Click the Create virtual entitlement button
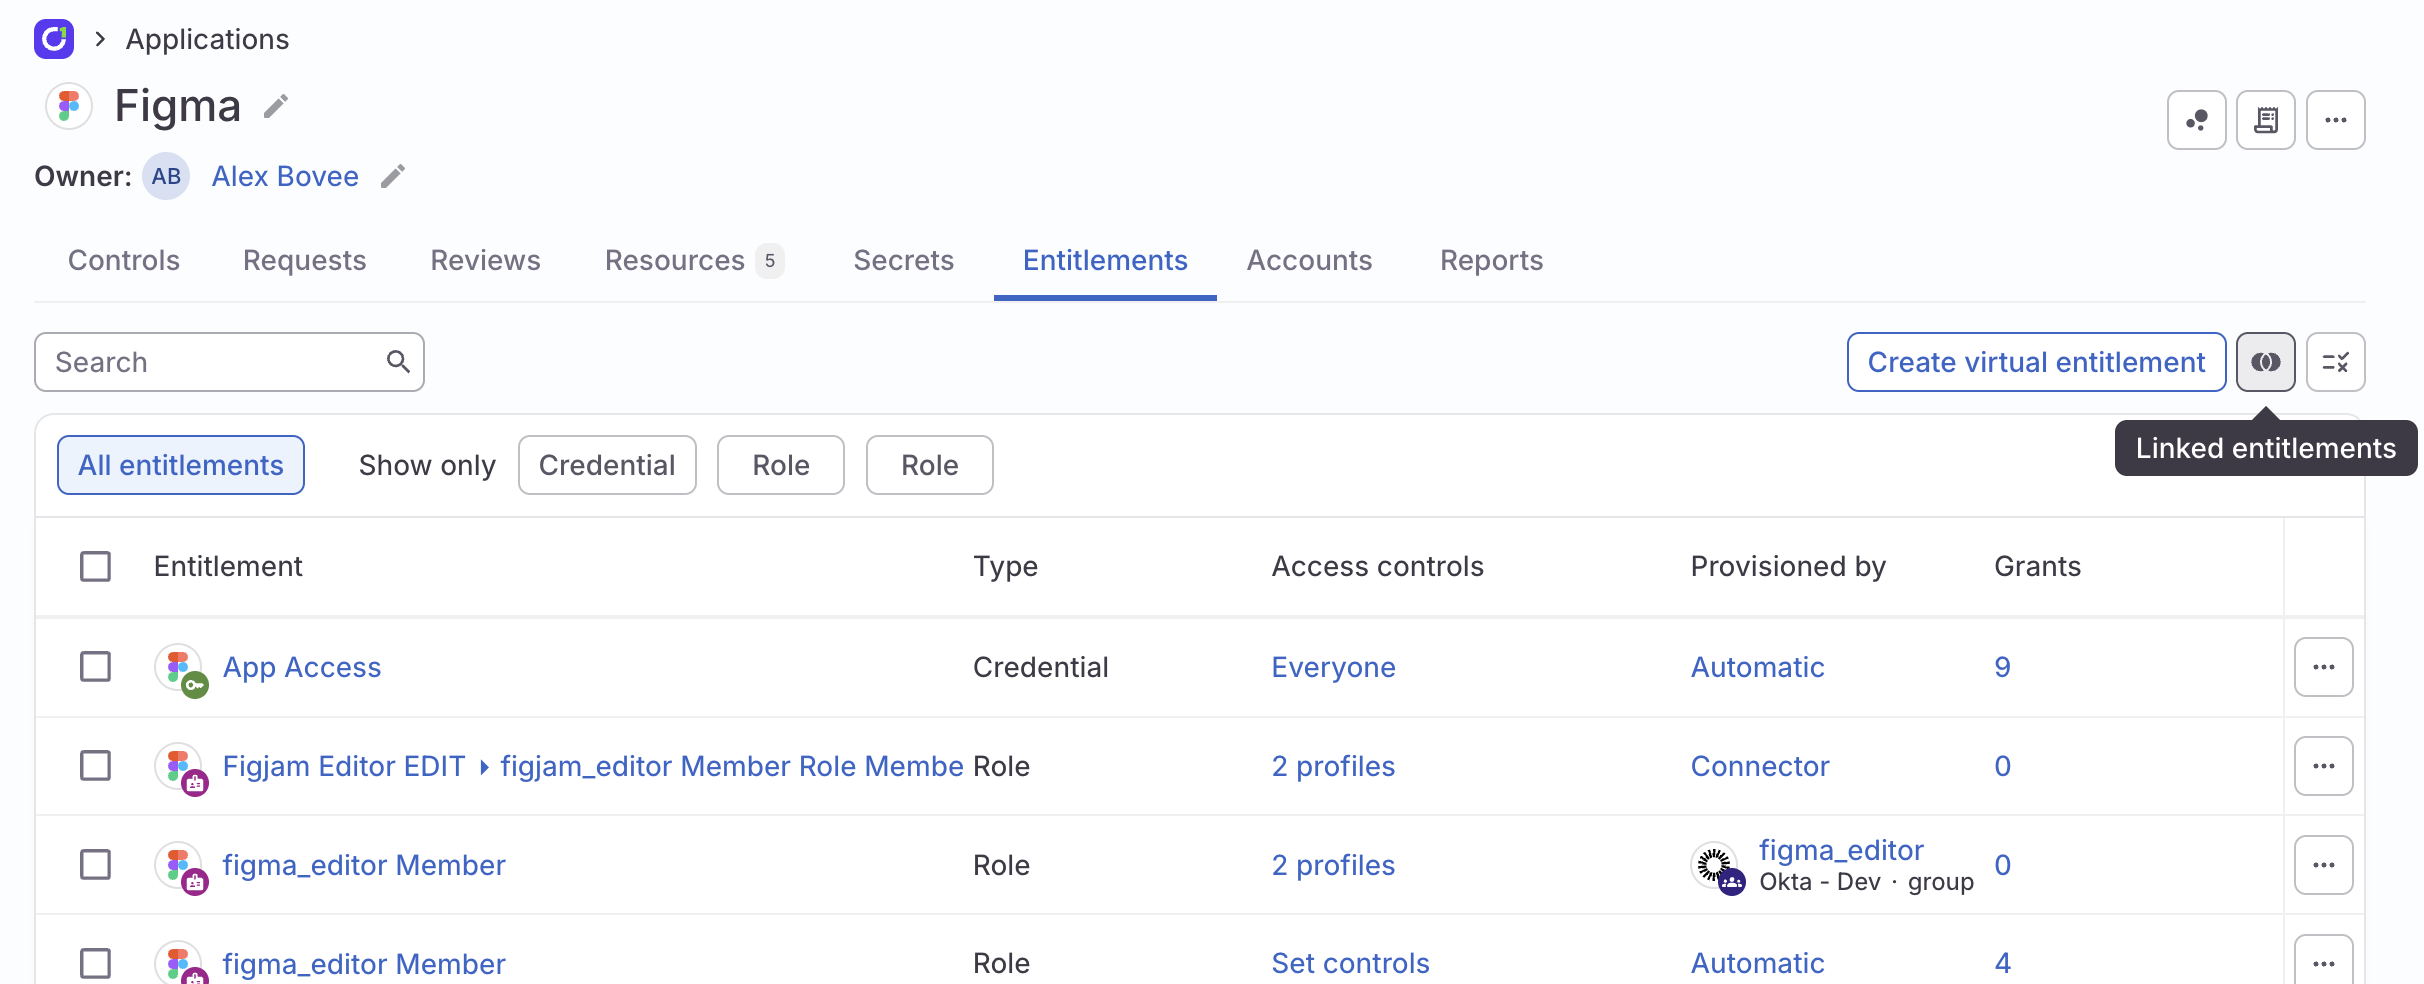Screen dimensions: 2424x984 (2036, 361)
